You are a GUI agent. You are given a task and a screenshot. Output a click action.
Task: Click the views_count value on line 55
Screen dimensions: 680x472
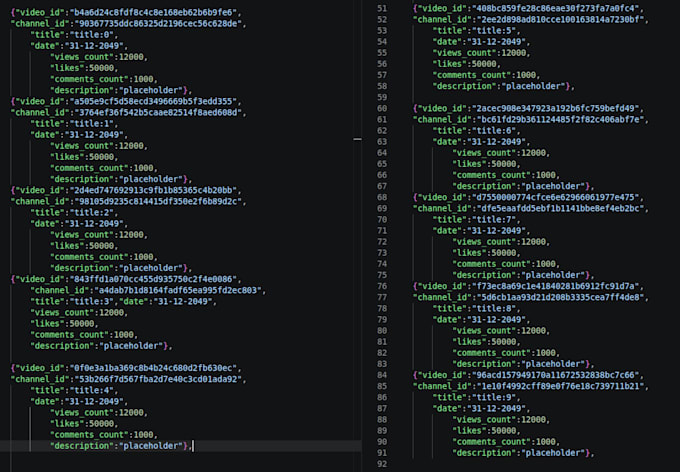pos(513,53)
